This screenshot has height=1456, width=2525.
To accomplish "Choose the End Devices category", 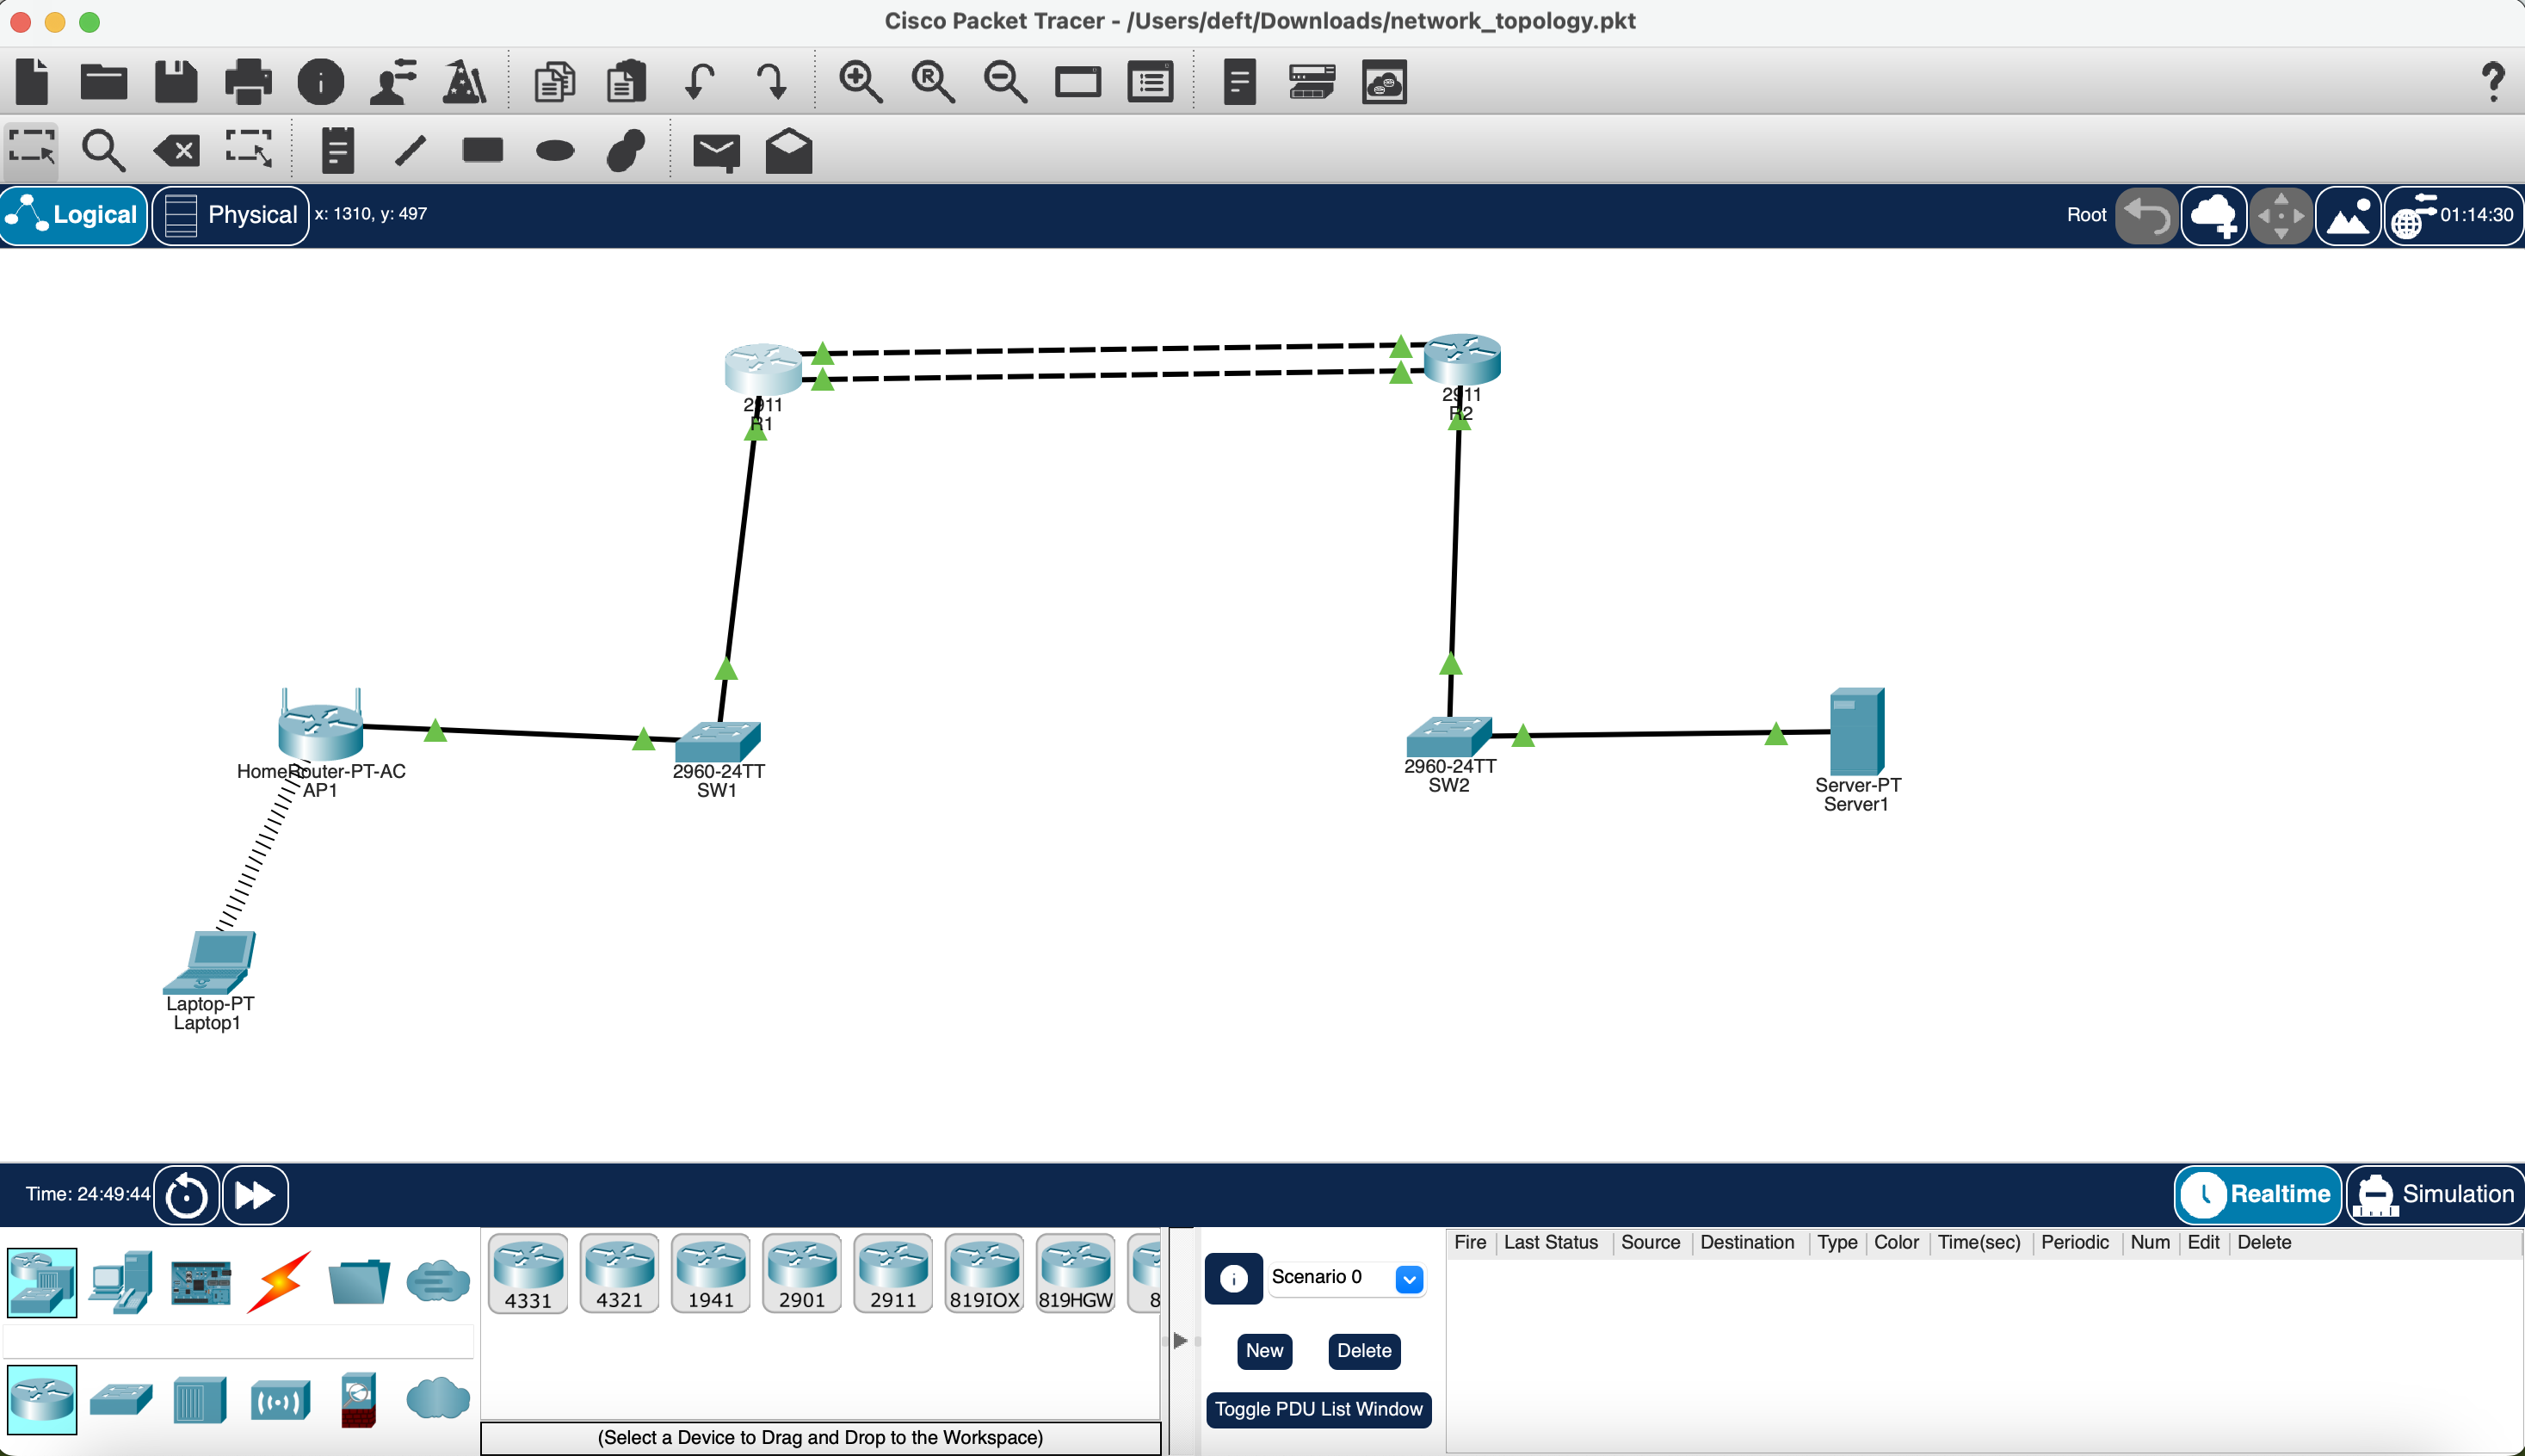I will tap(121, 1281).
